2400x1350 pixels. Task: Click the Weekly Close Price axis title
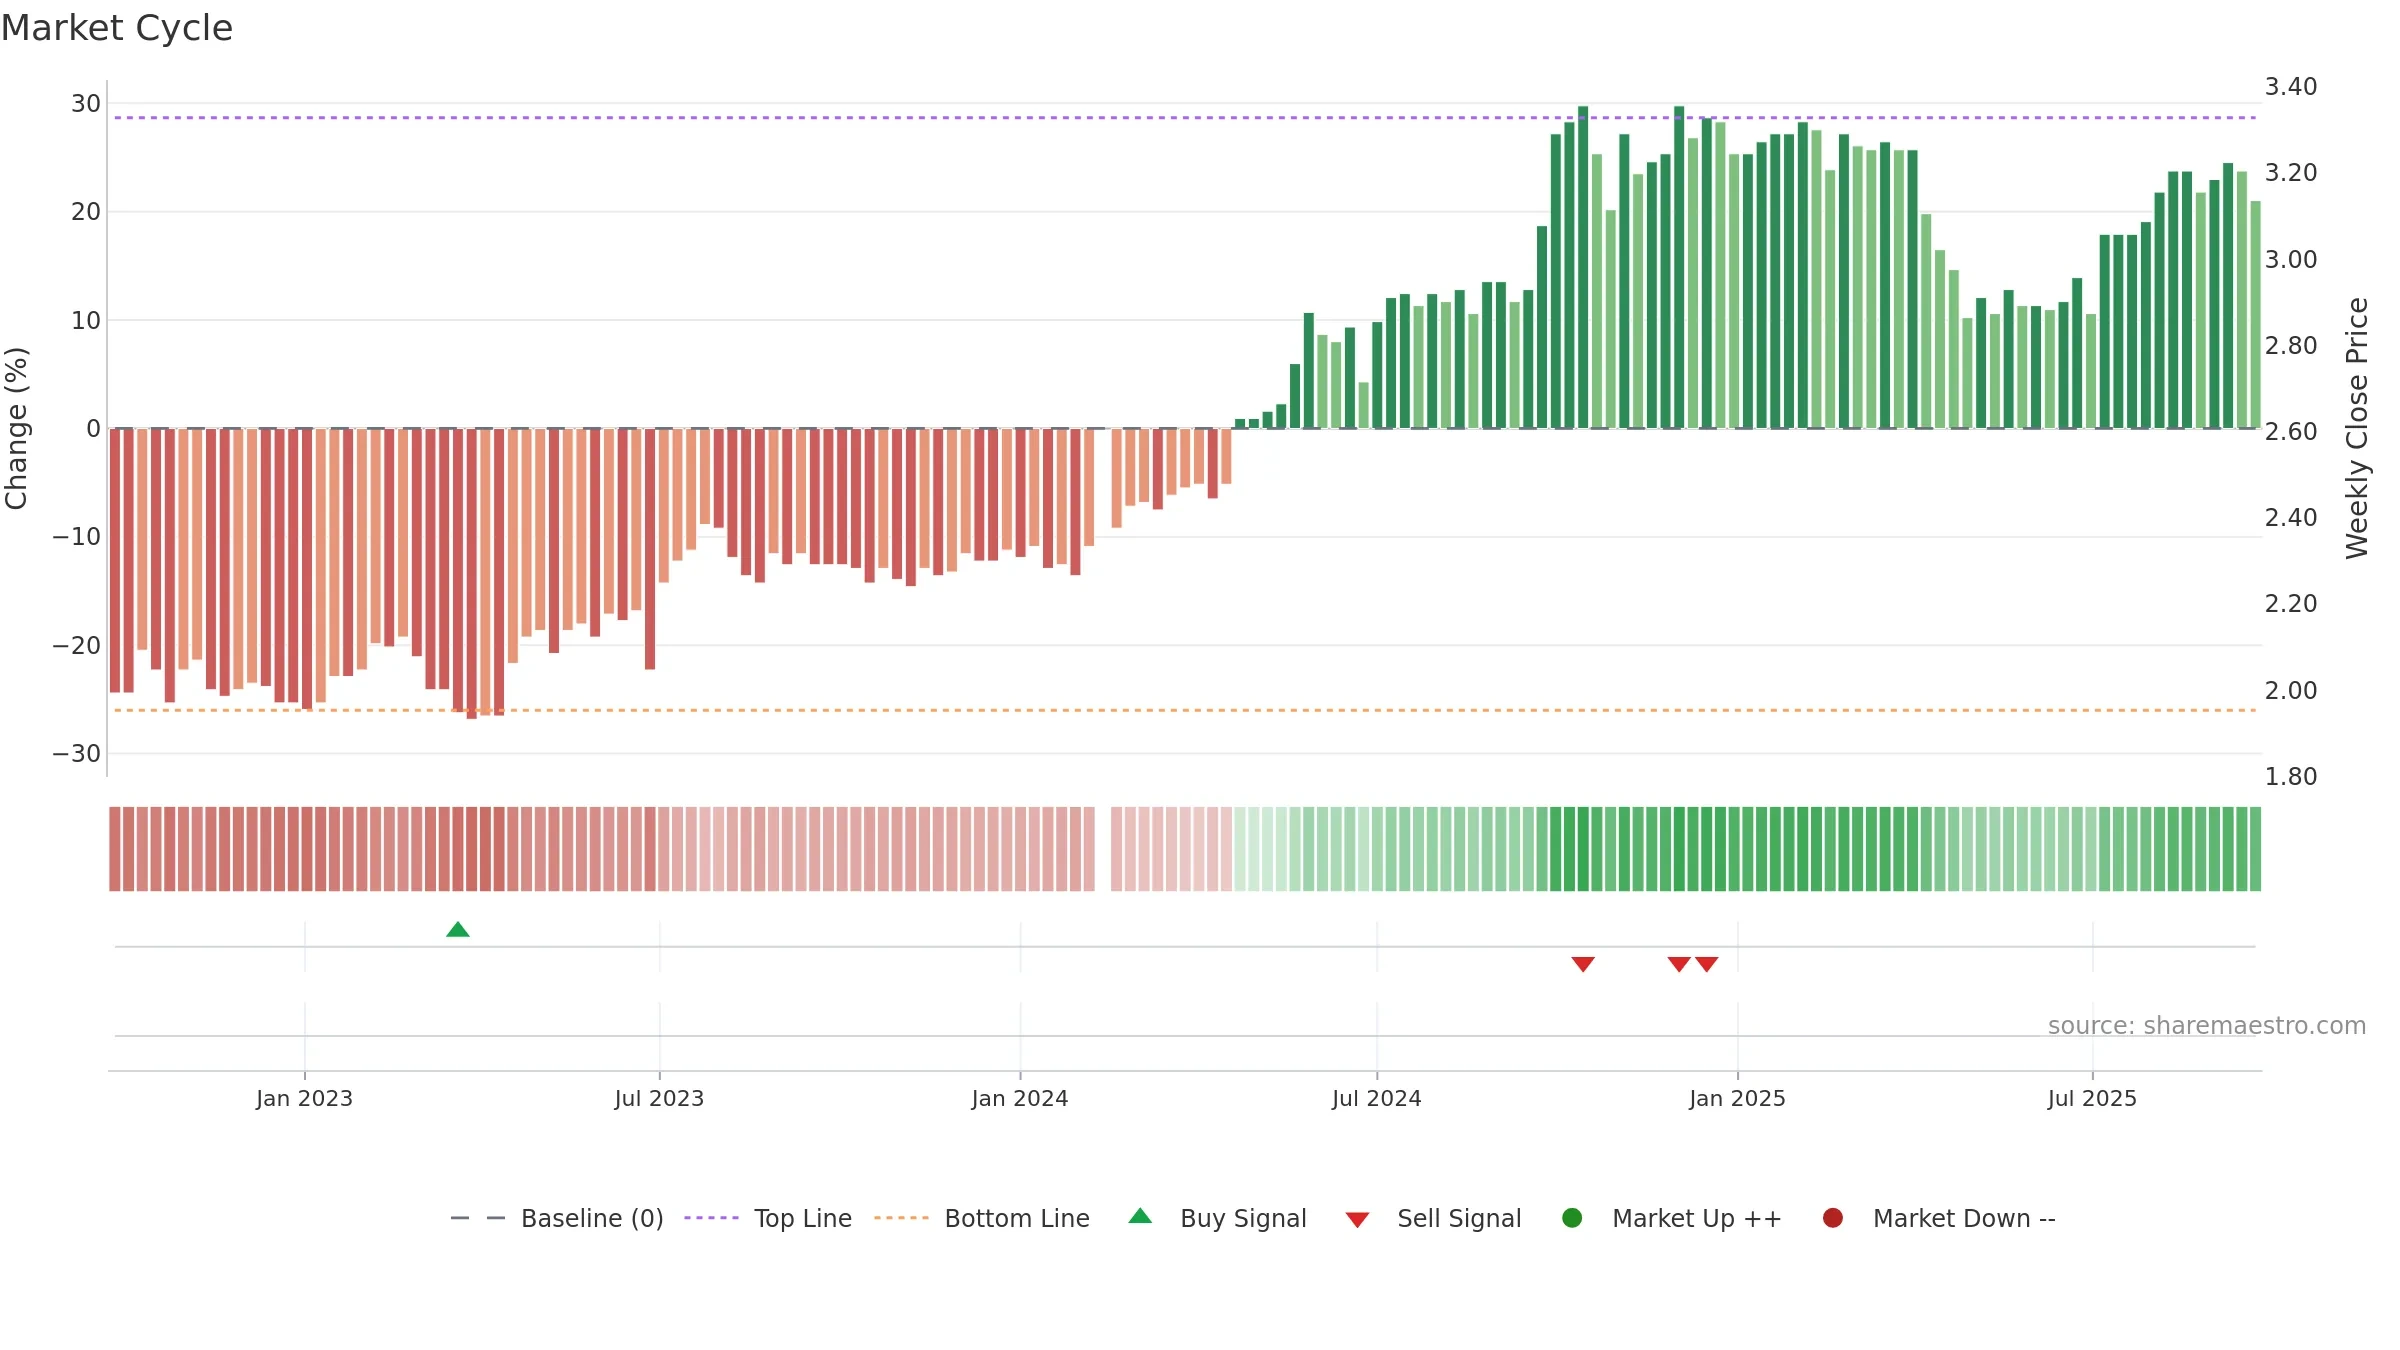tap(2357, 428)
